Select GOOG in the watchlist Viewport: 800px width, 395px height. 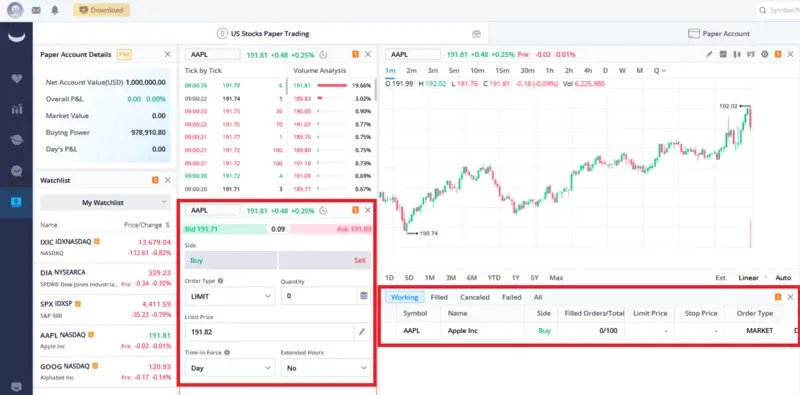[x=105, y=372]
